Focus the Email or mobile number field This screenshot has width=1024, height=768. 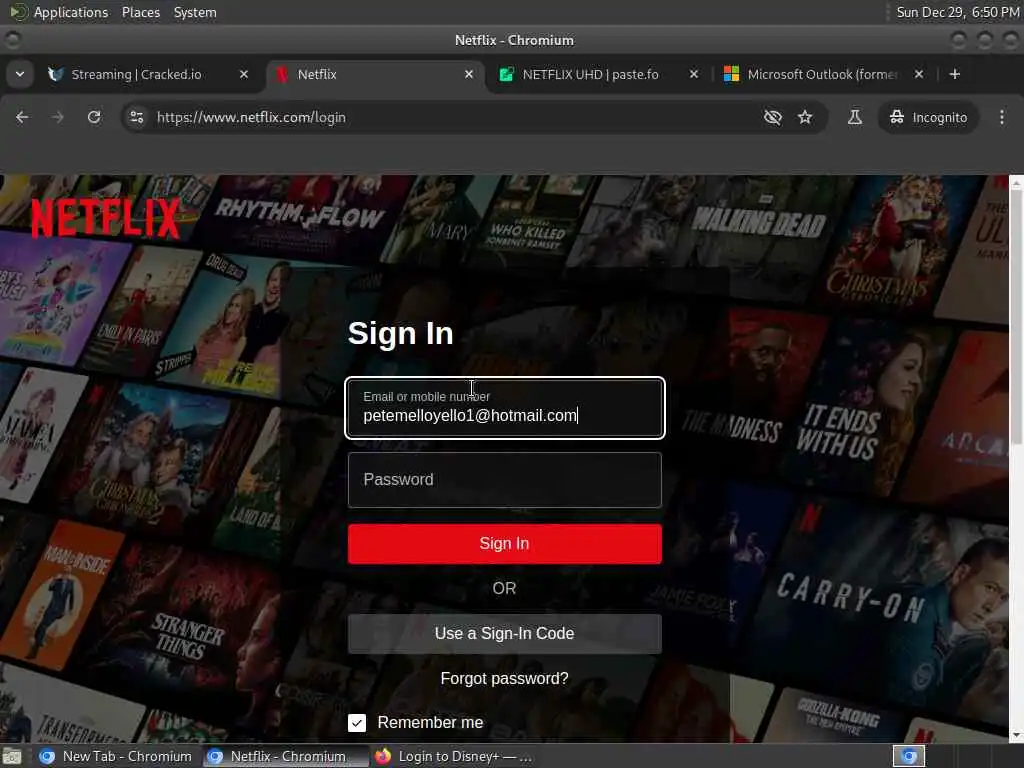point(505,408)
